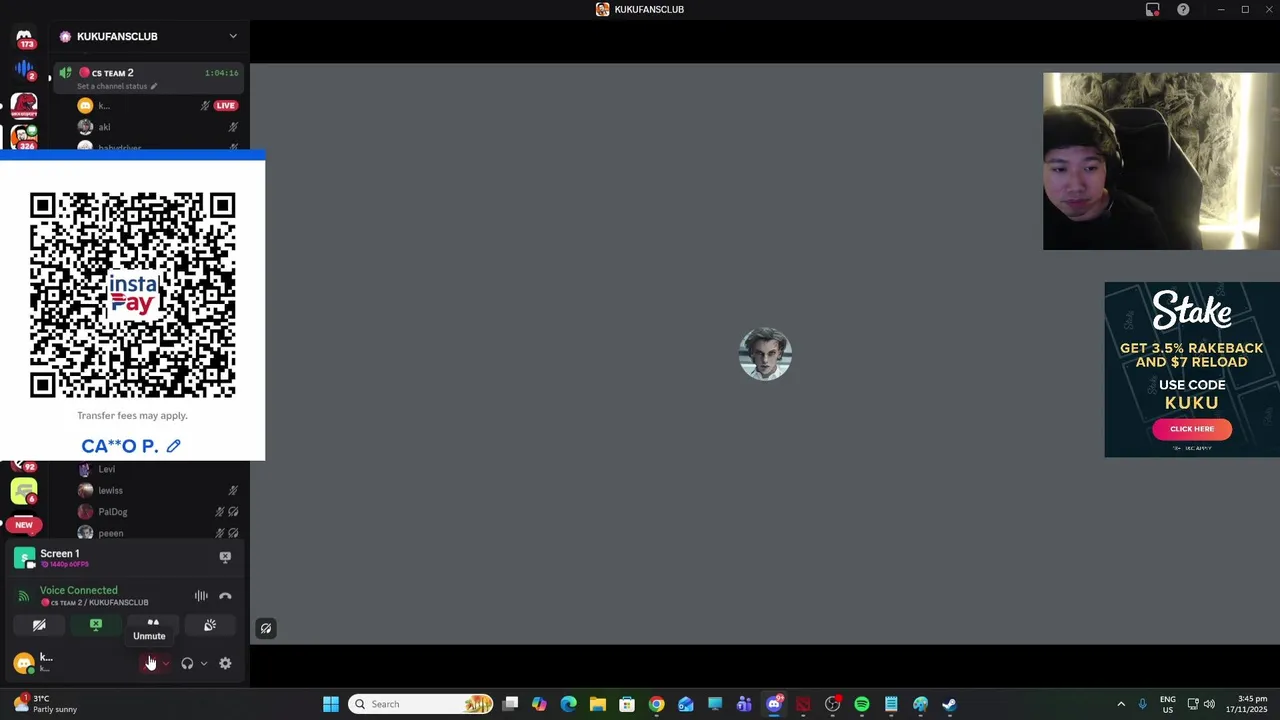Open Discord in taskbar
The height and width of the screenshot is (720, 1280).
coord(774,704)
